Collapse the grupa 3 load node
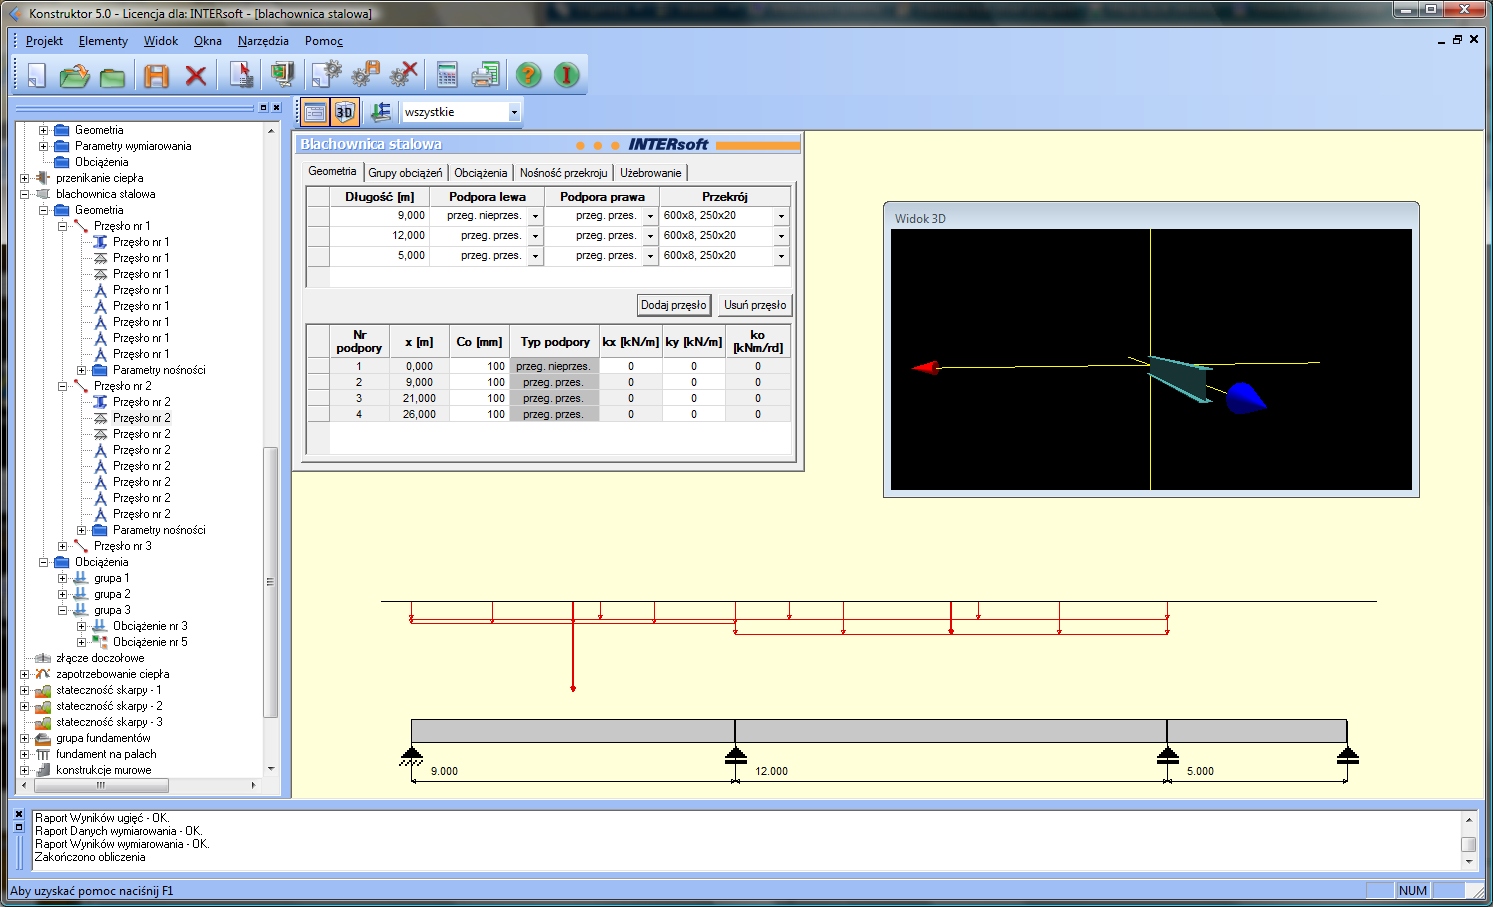The image size is (1493, 907). tap(62, 610)
